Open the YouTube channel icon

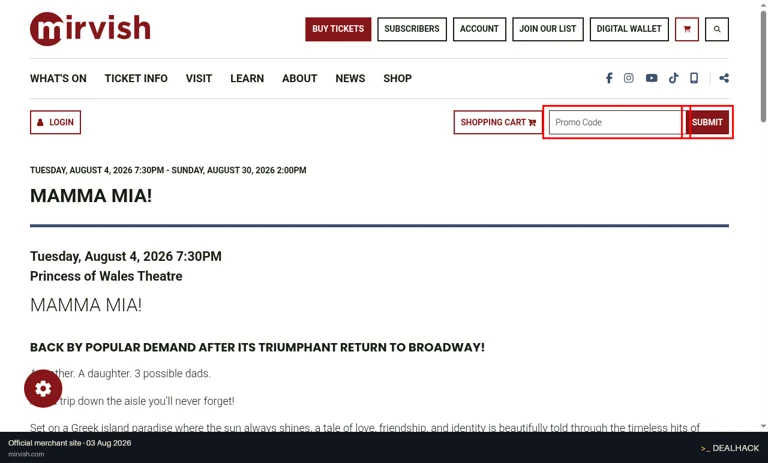coord(651,78)
